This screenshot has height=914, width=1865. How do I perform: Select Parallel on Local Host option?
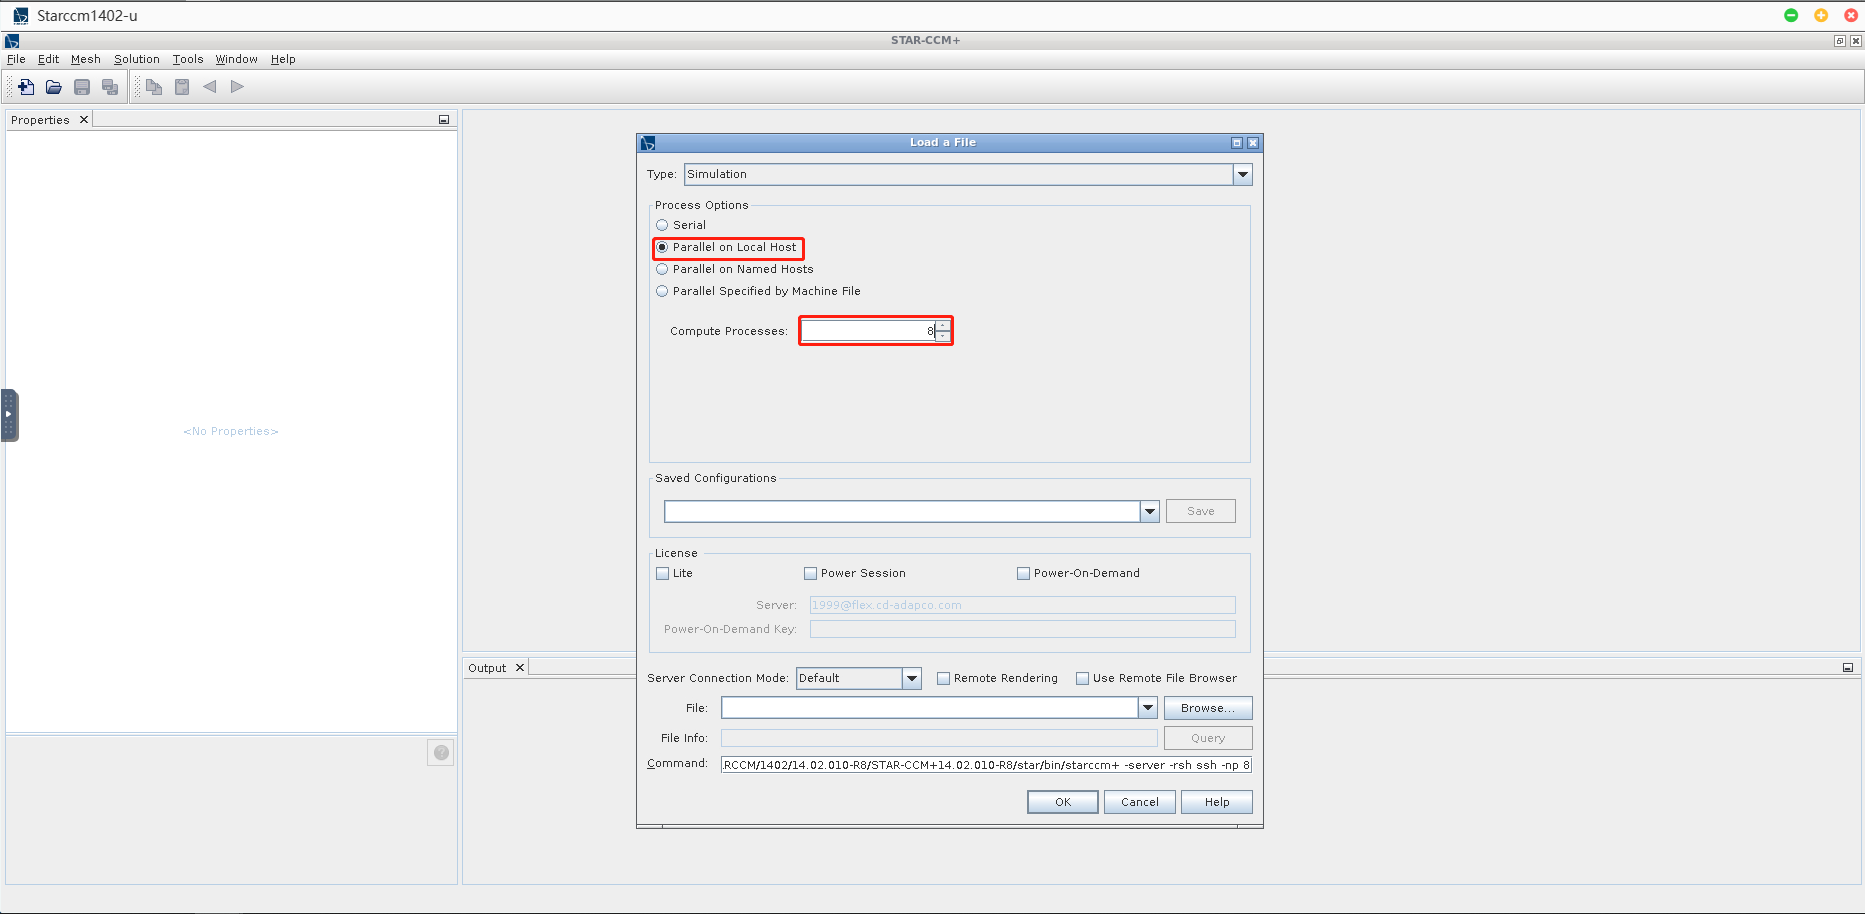(x=662, y=247)
